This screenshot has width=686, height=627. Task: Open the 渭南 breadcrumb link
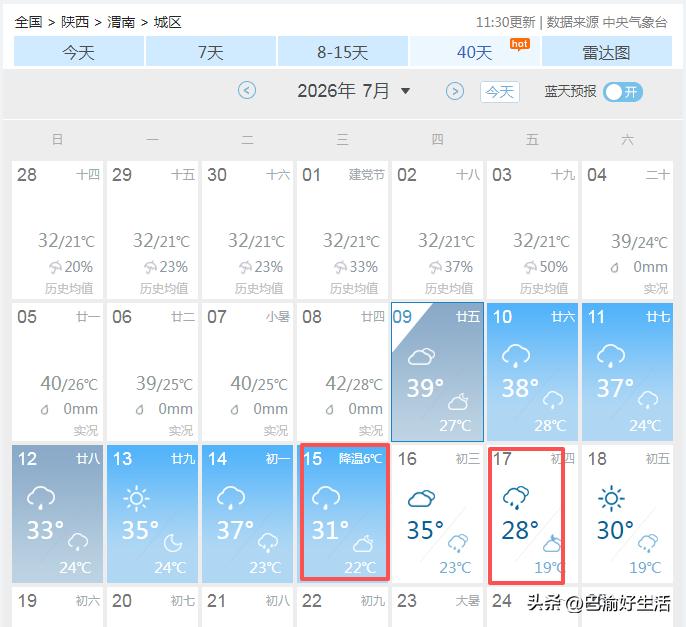click(121, 22)
